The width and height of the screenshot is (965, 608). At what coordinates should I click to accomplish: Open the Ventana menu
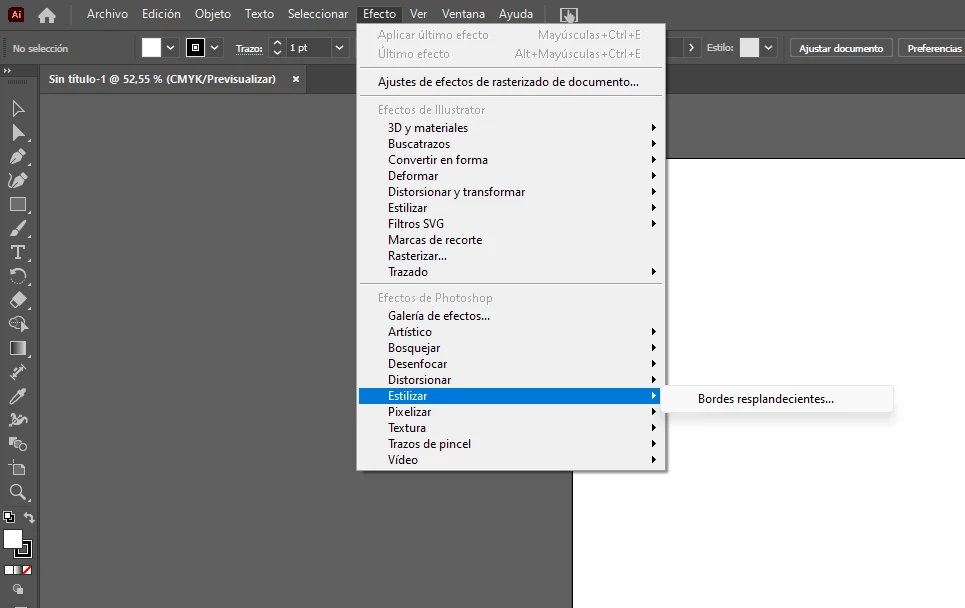point(463,14)
